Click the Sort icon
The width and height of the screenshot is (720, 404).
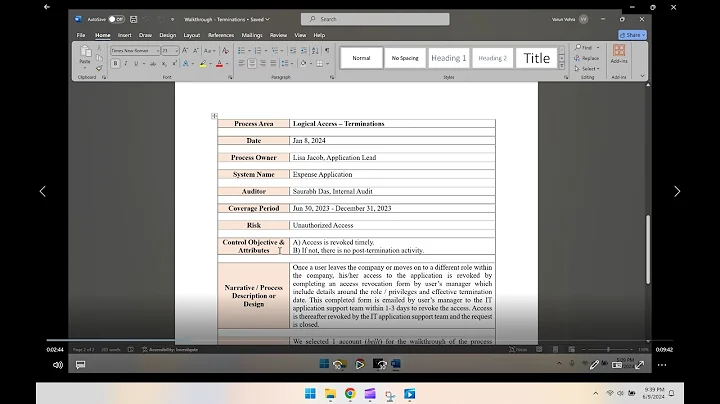click(x=315, y=50)
